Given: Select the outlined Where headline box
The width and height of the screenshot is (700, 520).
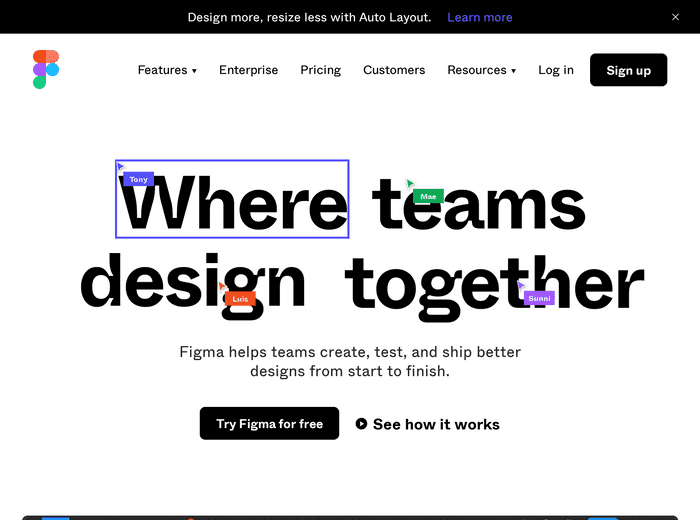Looking at the screenshot, I should click(x=232, y=199).
